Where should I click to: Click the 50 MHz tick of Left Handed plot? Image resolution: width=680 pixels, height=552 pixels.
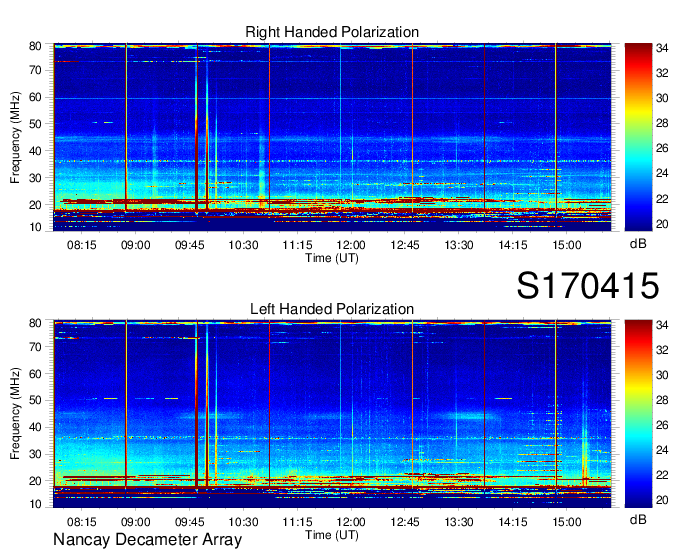(x=35, y=400)
